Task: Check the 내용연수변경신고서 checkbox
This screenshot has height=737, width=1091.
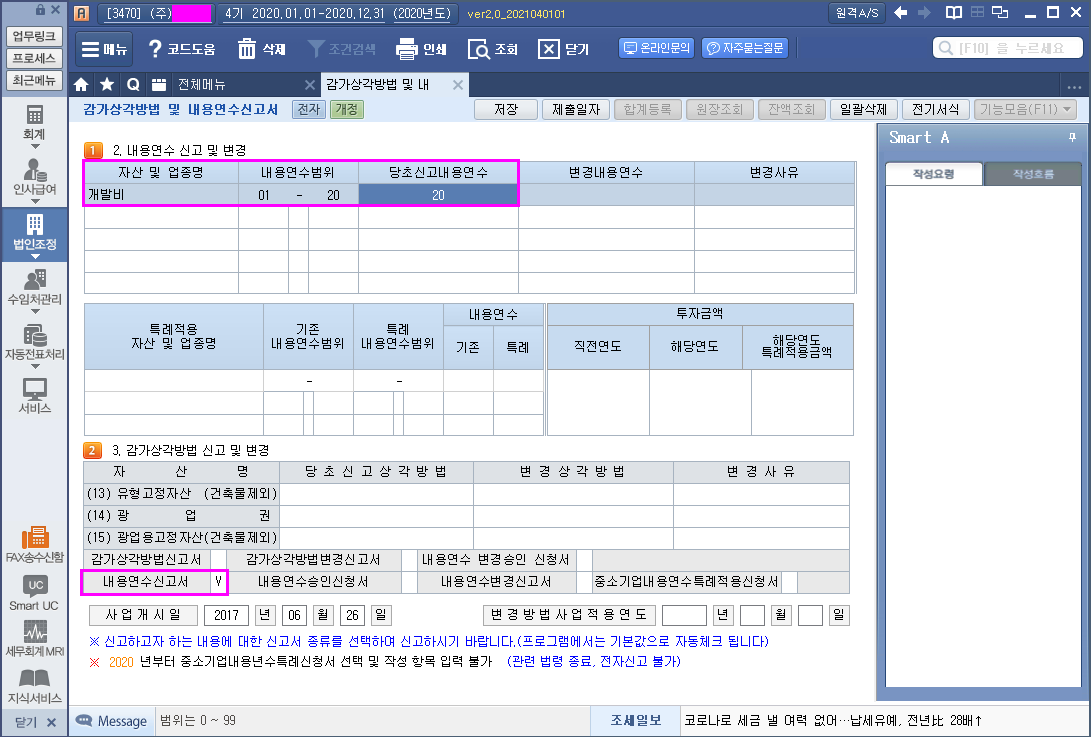Action: click(585, 581)
